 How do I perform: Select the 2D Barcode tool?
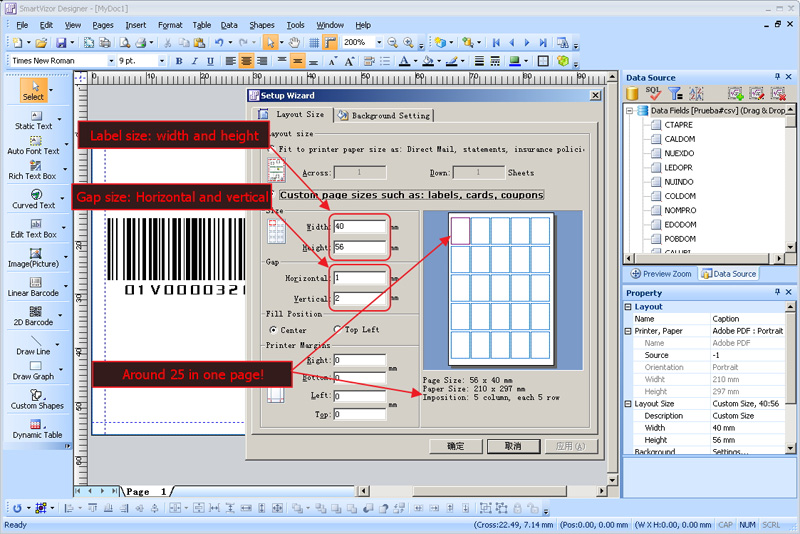coord(34,316)
